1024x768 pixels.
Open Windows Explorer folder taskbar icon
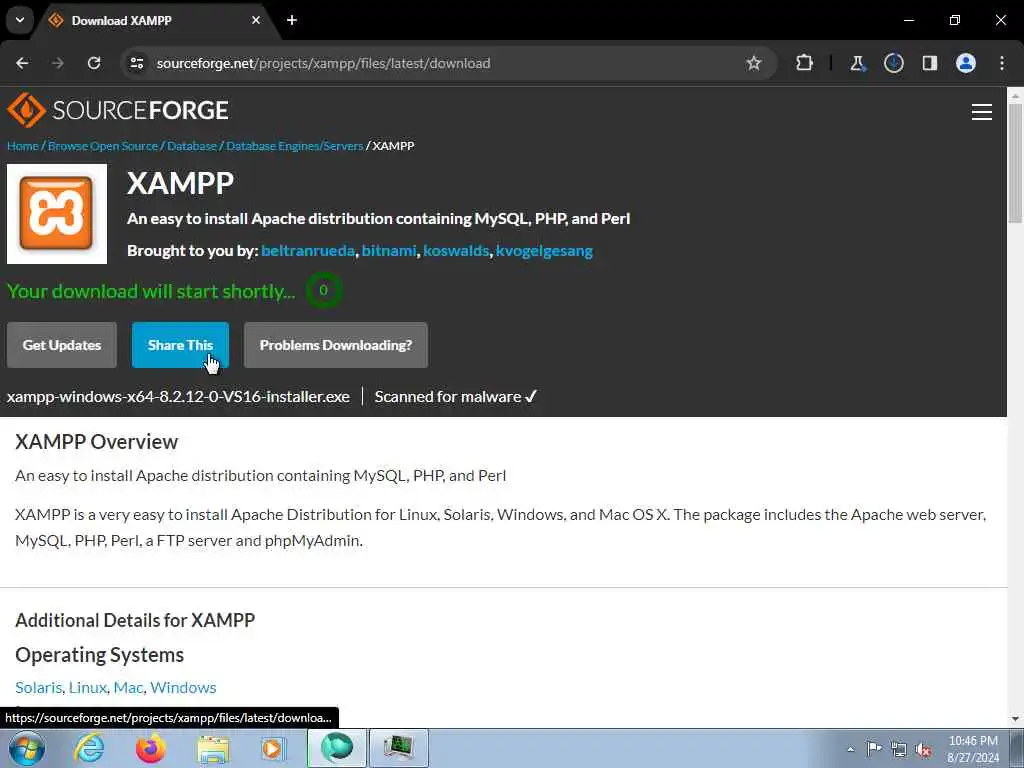(x=213, y=748)
